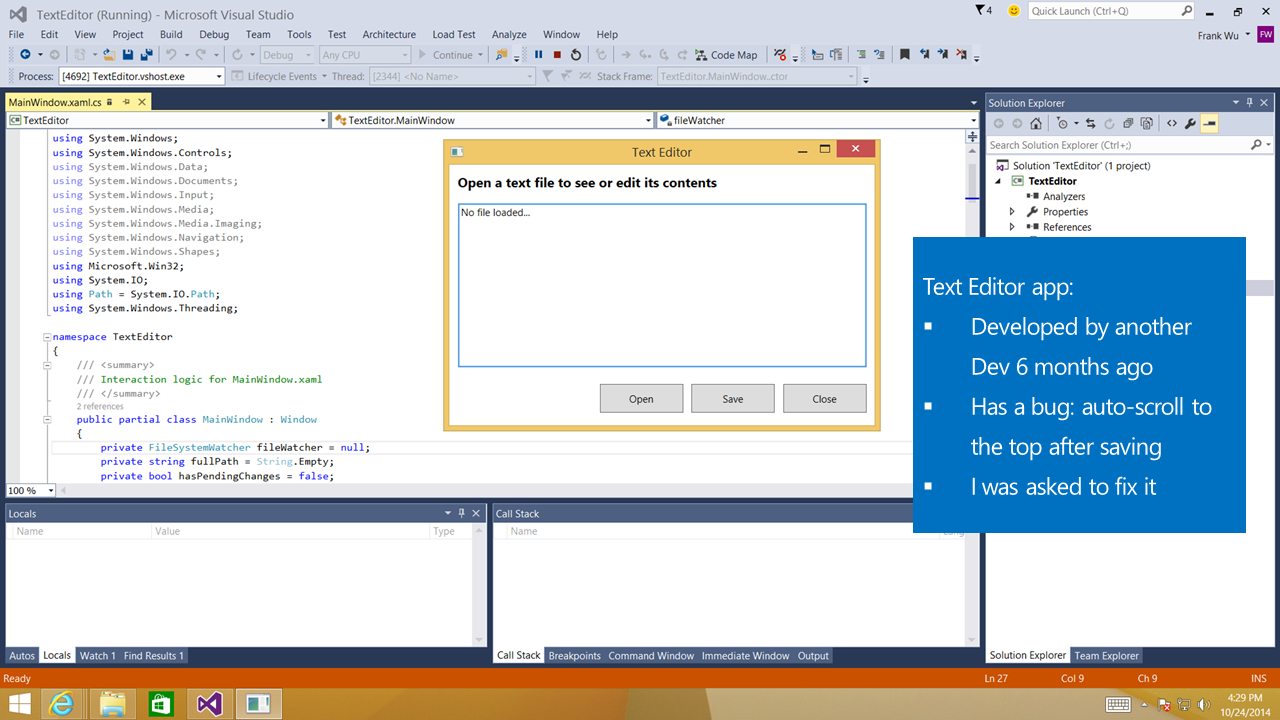
Task: Switch to the Immediate Window tab
Action: point(745,656)
